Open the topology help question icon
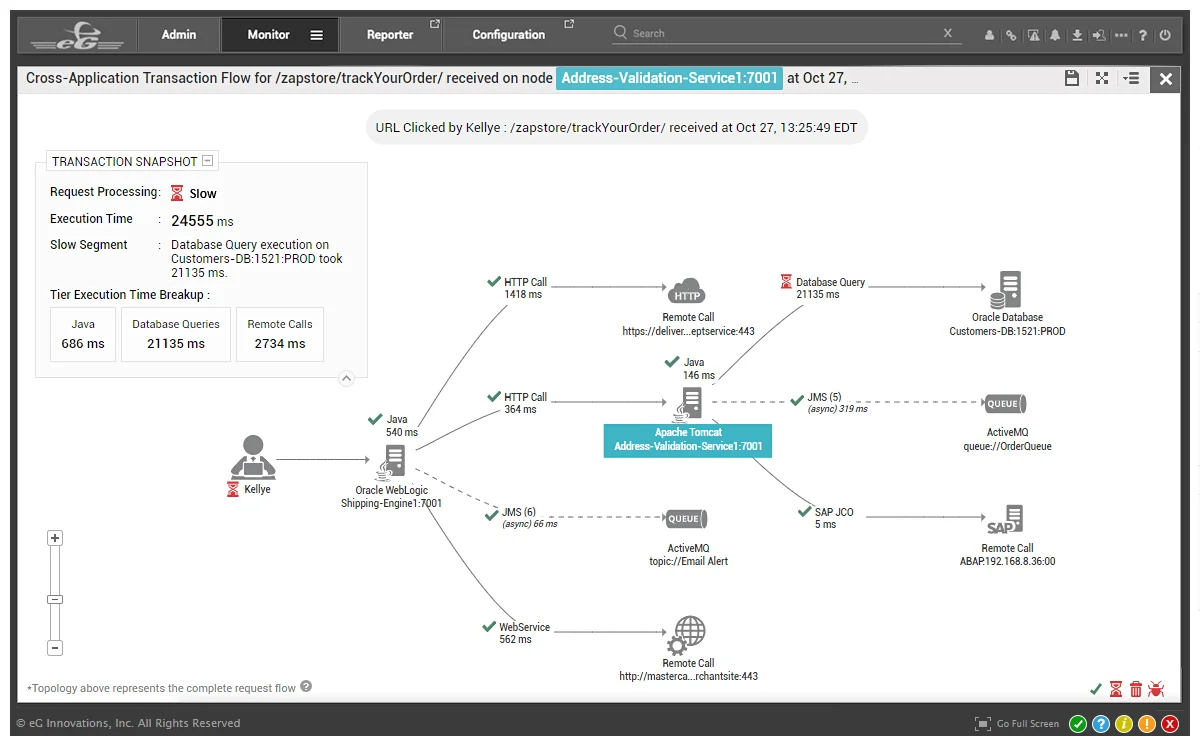The width and height of the screenshot is (1200, 746). click(306, 686)
